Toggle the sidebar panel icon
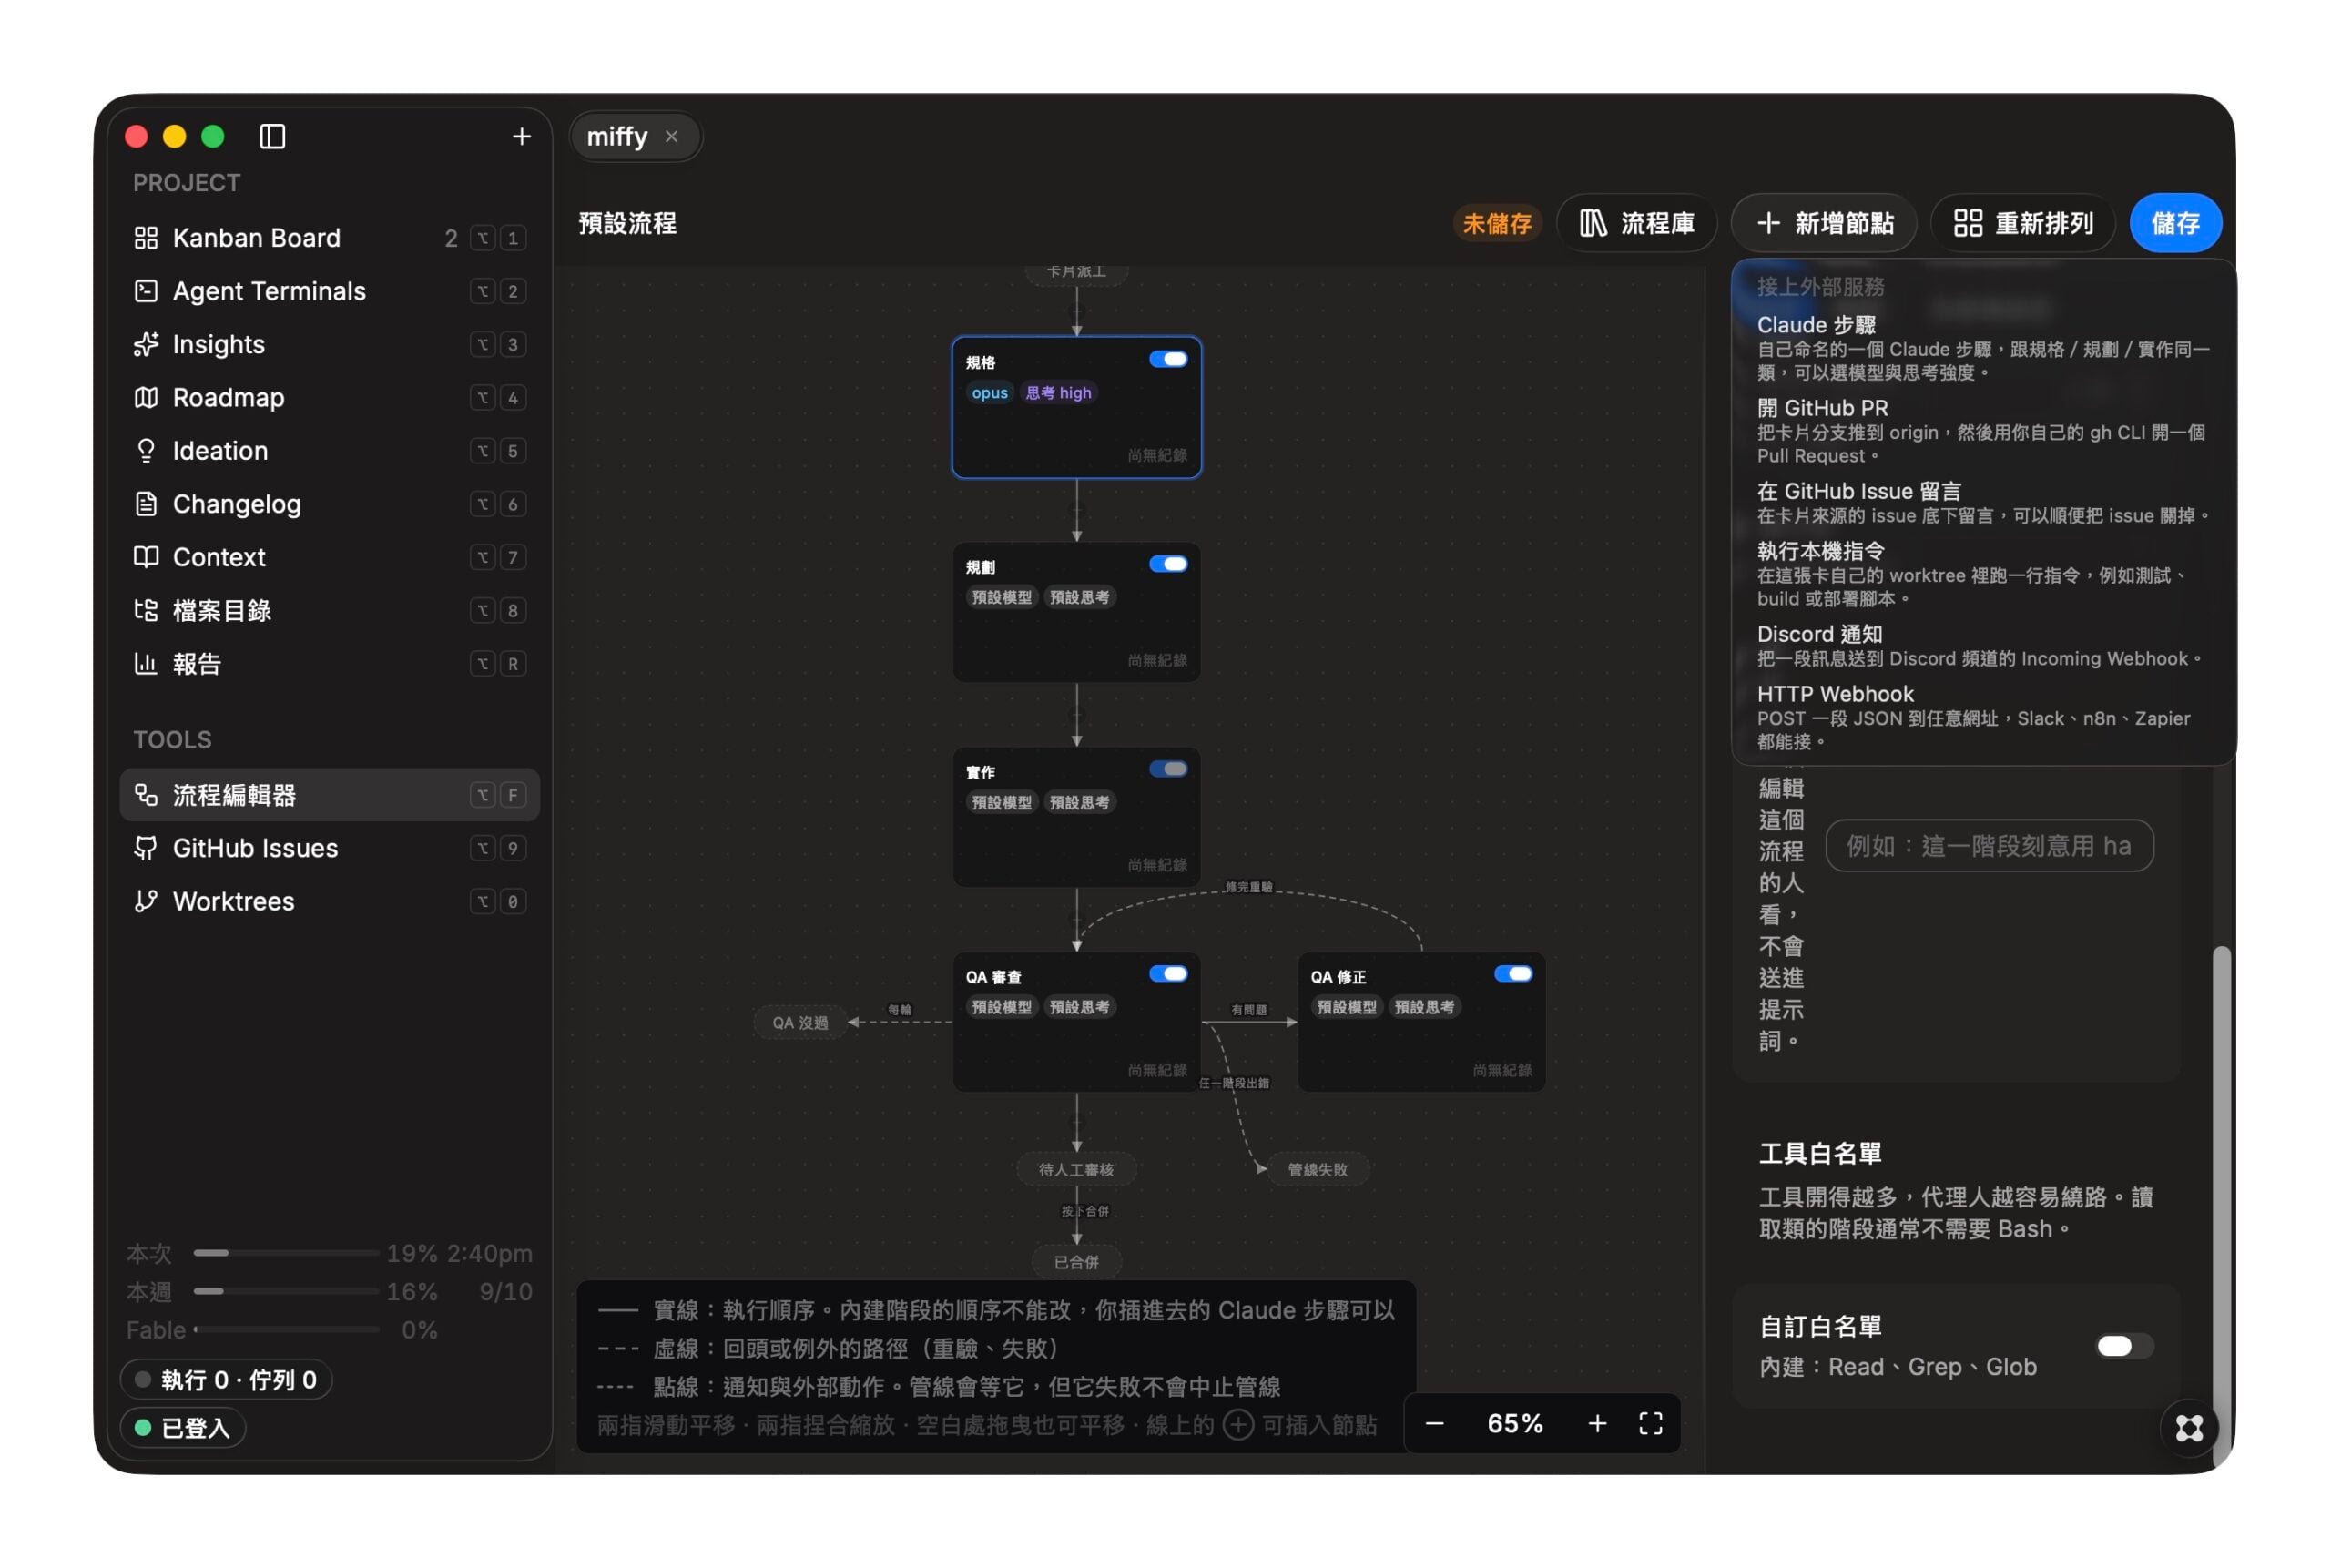This screenshot has width=2331, height=1568. click(x=272, y=136)
